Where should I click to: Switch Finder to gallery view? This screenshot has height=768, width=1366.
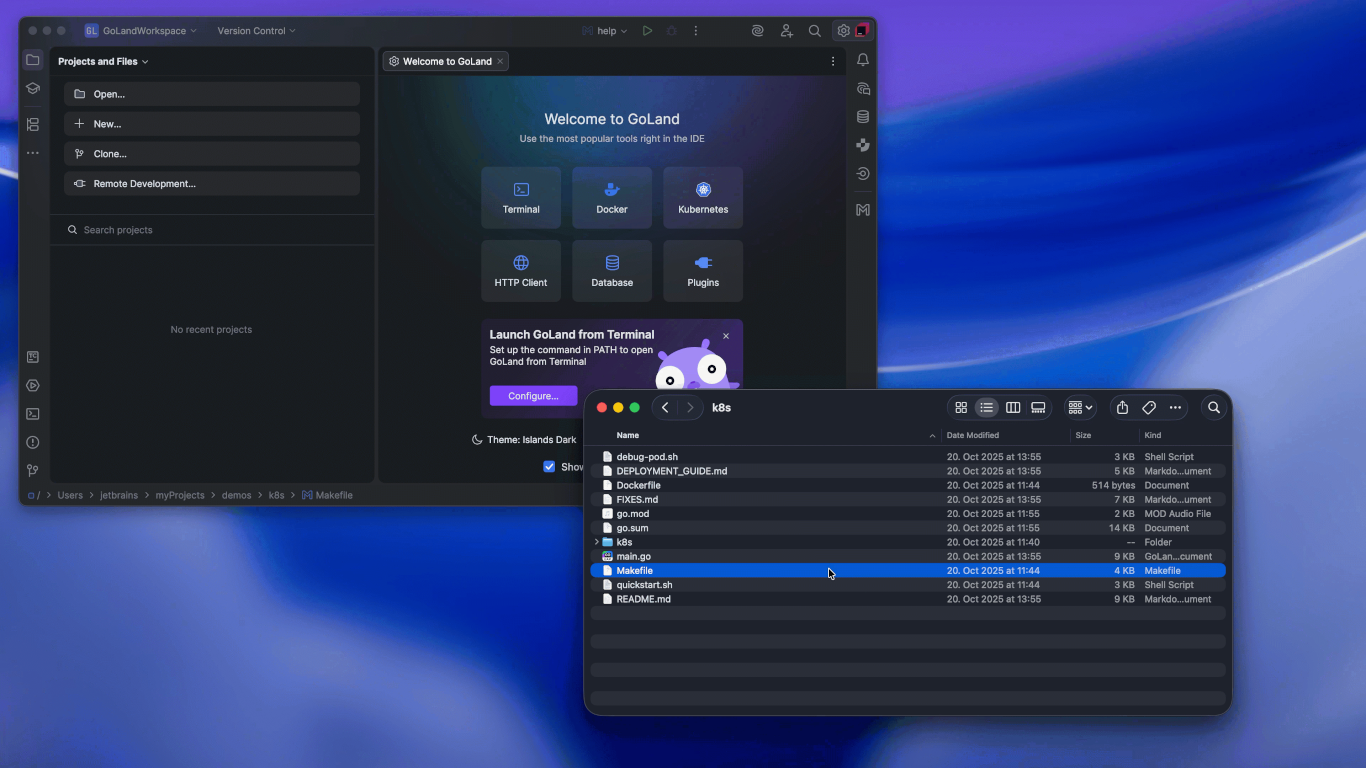(x=1038, y=408)
